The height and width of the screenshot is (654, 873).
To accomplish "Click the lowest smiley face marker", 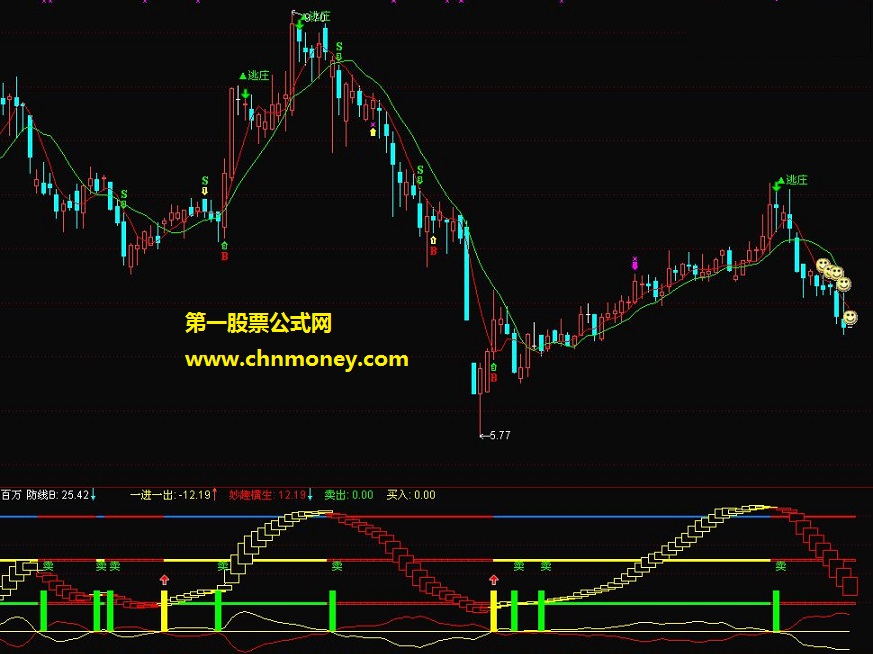I will point(850,318).
